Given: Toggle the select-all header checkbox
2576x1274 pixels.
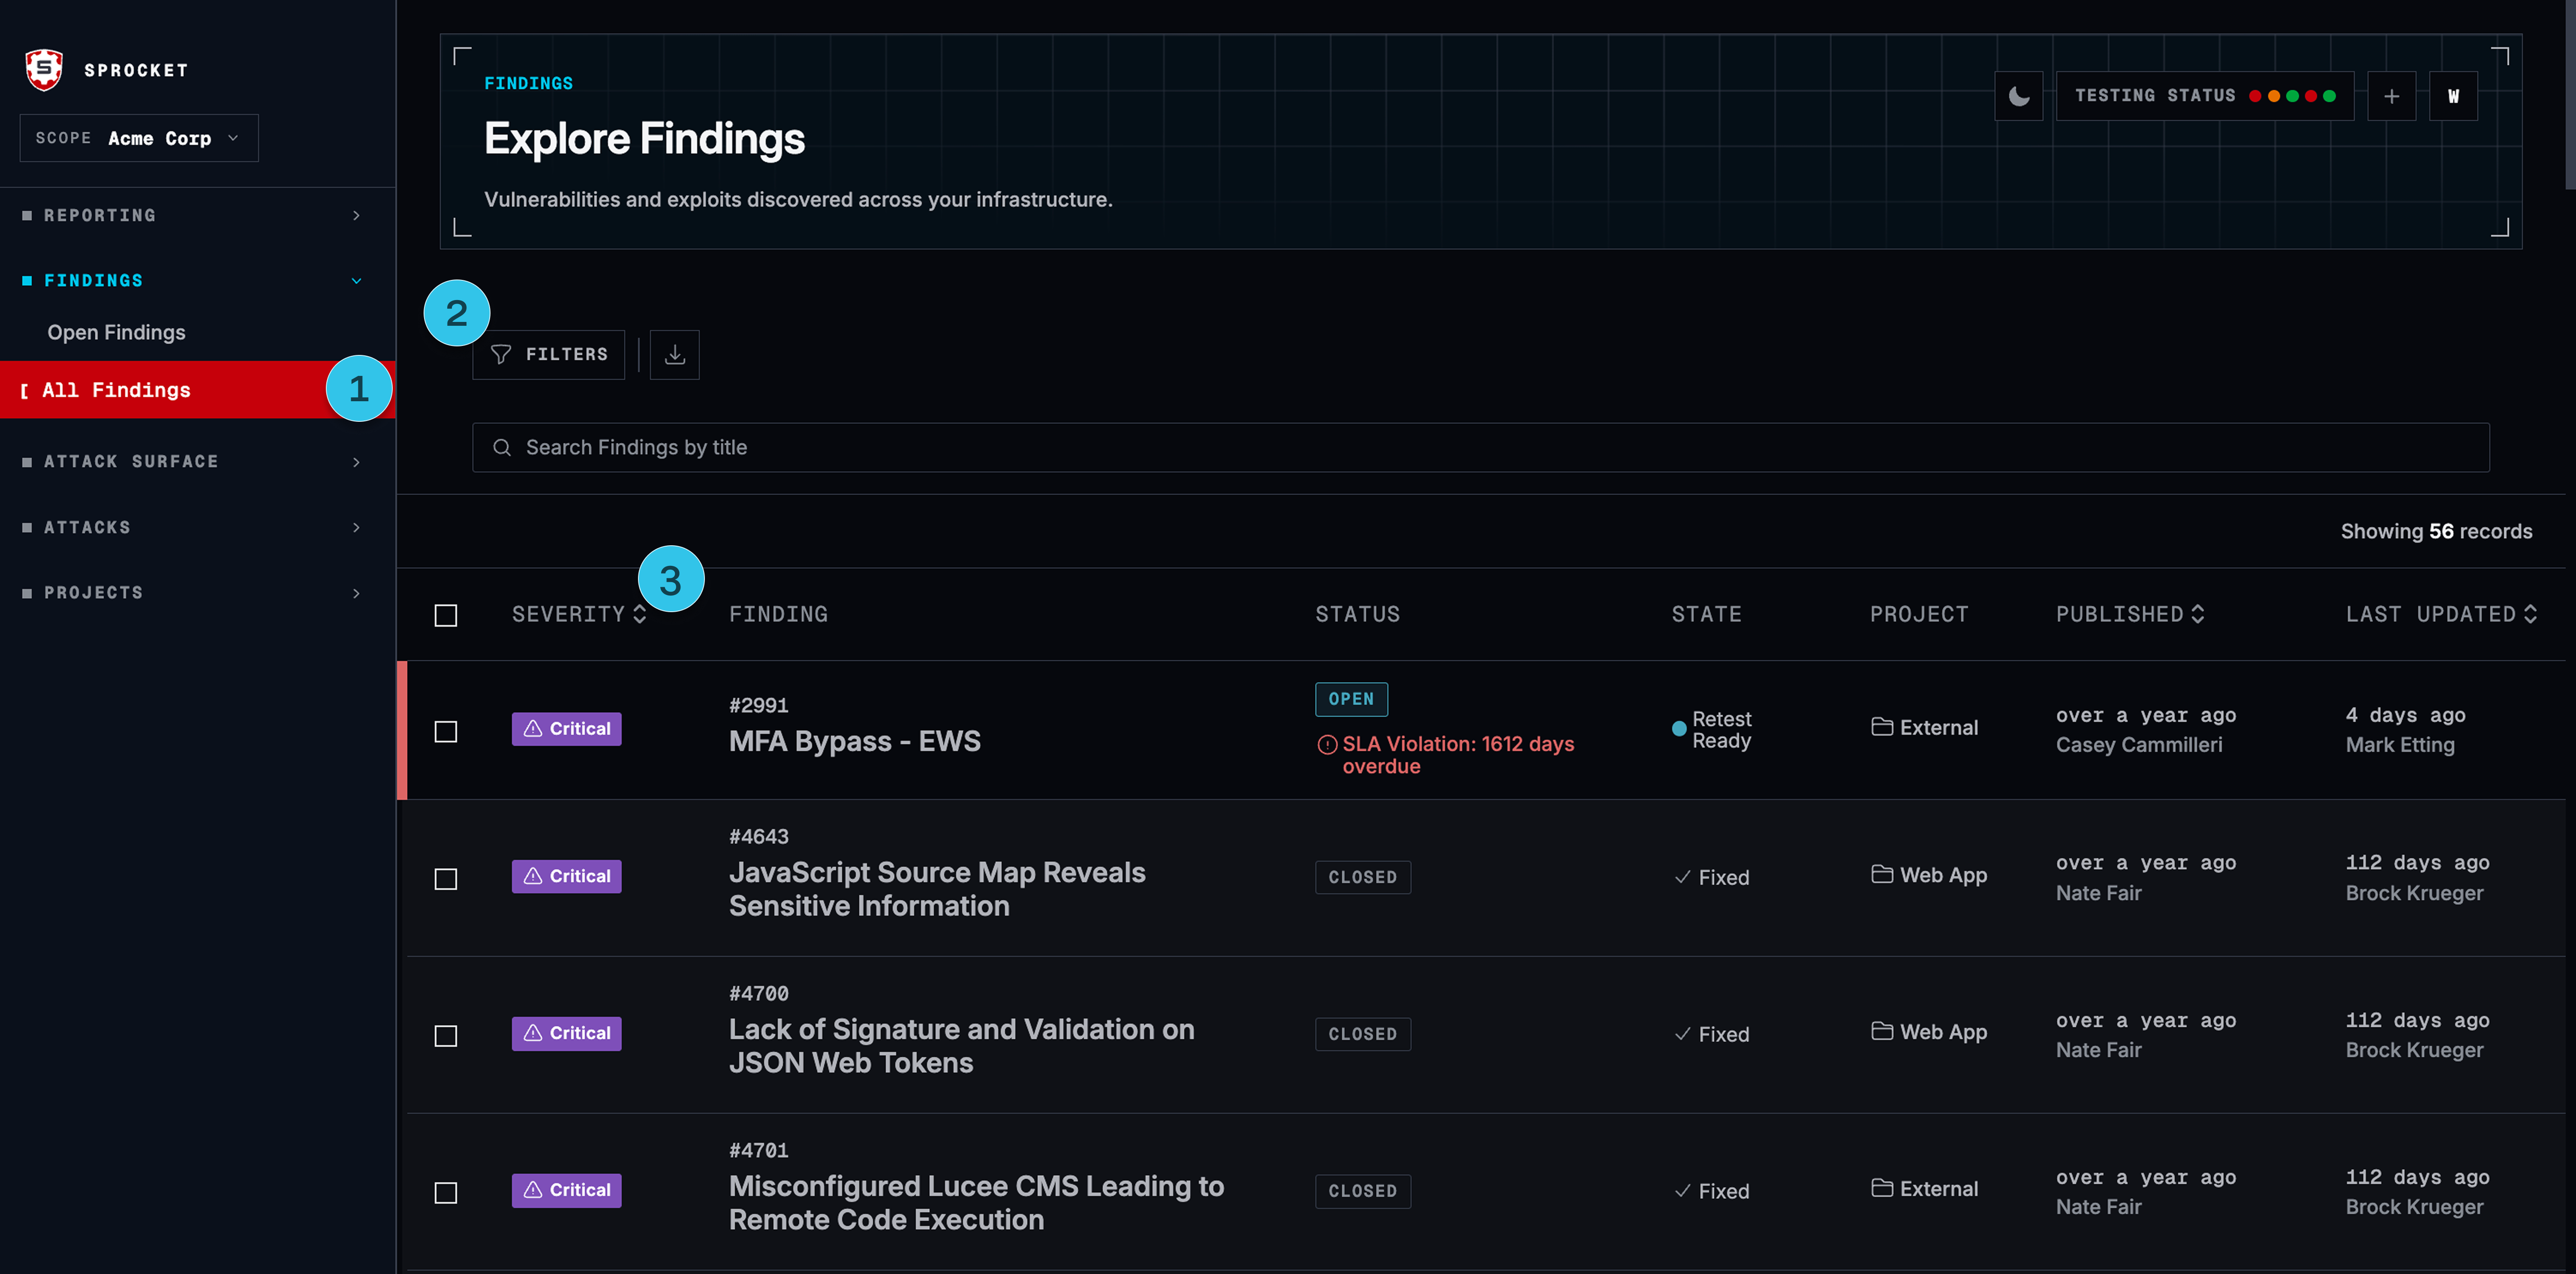Looking at the screenshot, I should tap(446, 615).
